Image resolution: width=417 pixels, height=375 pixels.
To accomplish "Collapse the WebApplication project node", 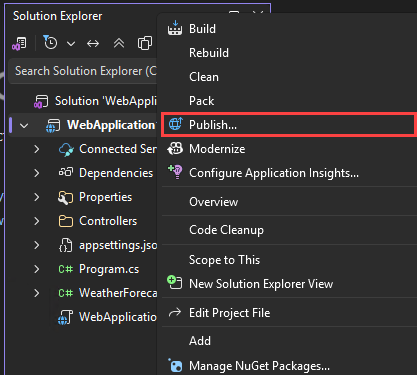I will (x=24, y=126).
